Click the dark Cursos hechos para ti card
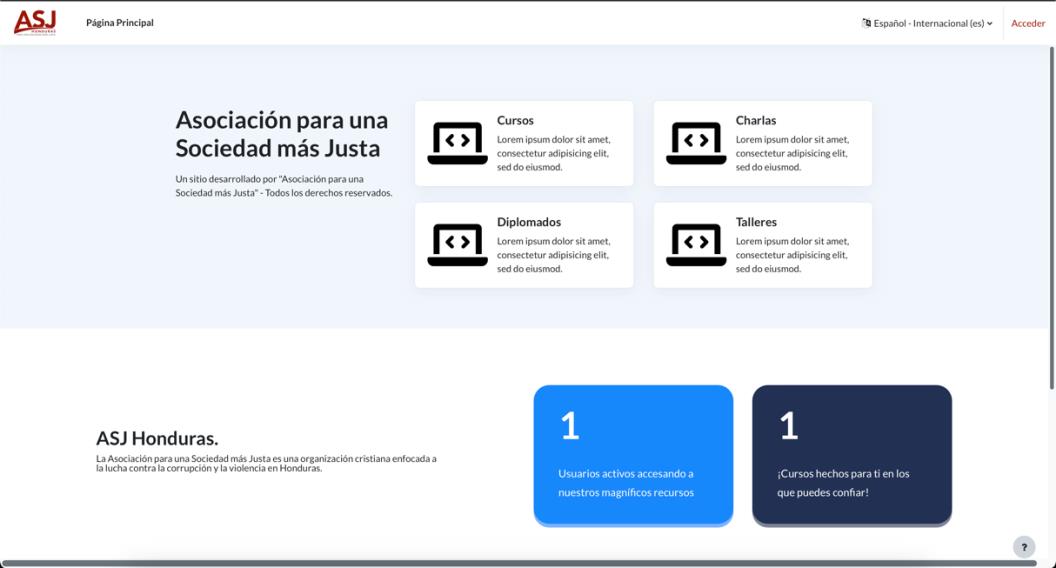 pos(852,455)
